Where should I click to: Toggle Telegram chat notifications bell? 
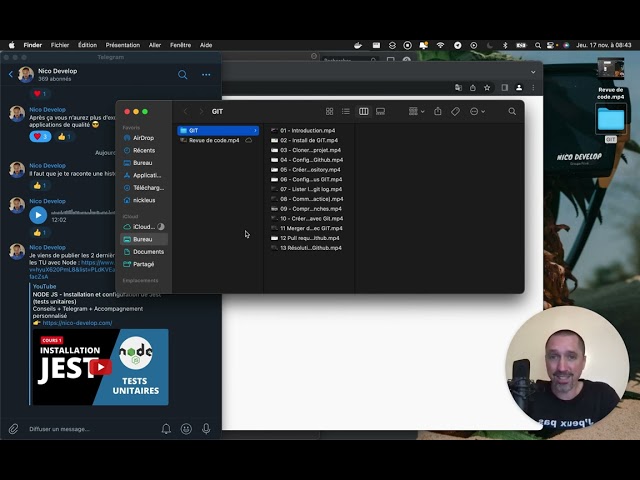(x=166, y=429)
